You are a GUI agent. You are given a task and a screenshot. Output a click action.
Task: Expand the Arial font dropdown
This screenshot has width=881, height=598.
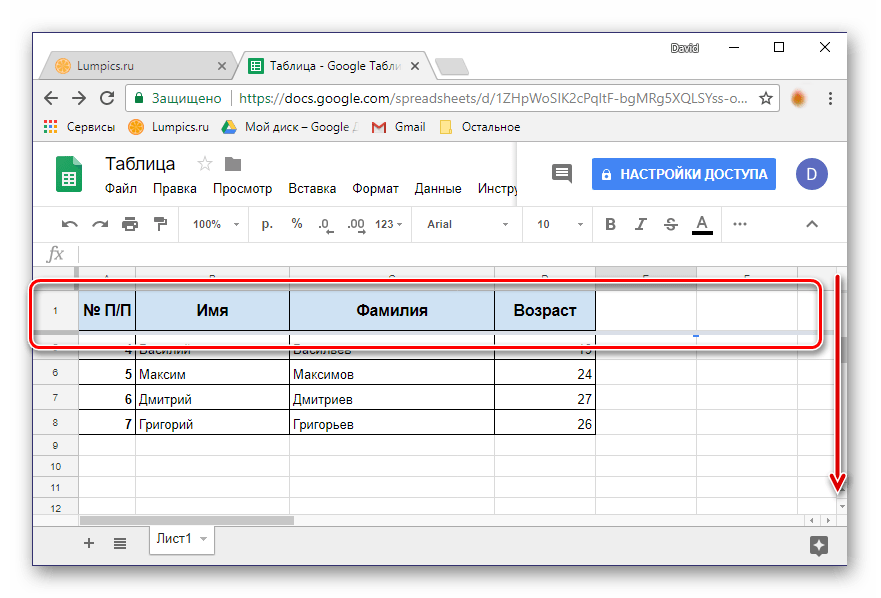467,224
